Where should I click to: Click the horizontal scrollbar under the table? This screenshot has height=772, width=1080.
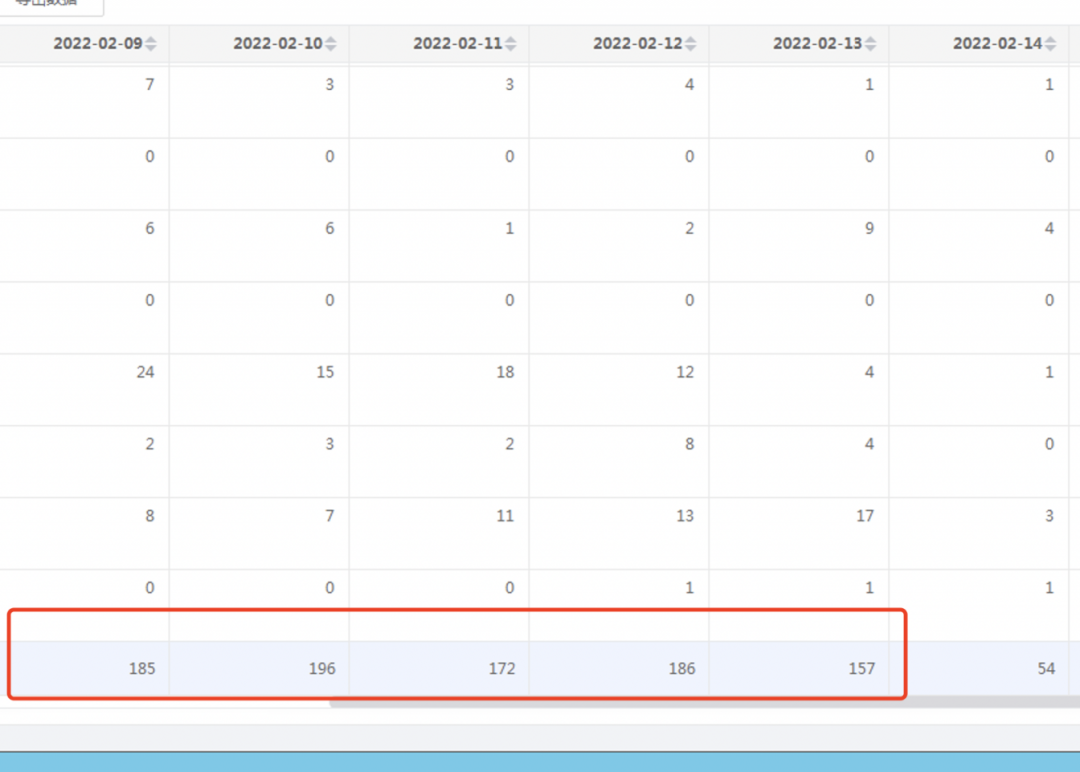point(704,702)
